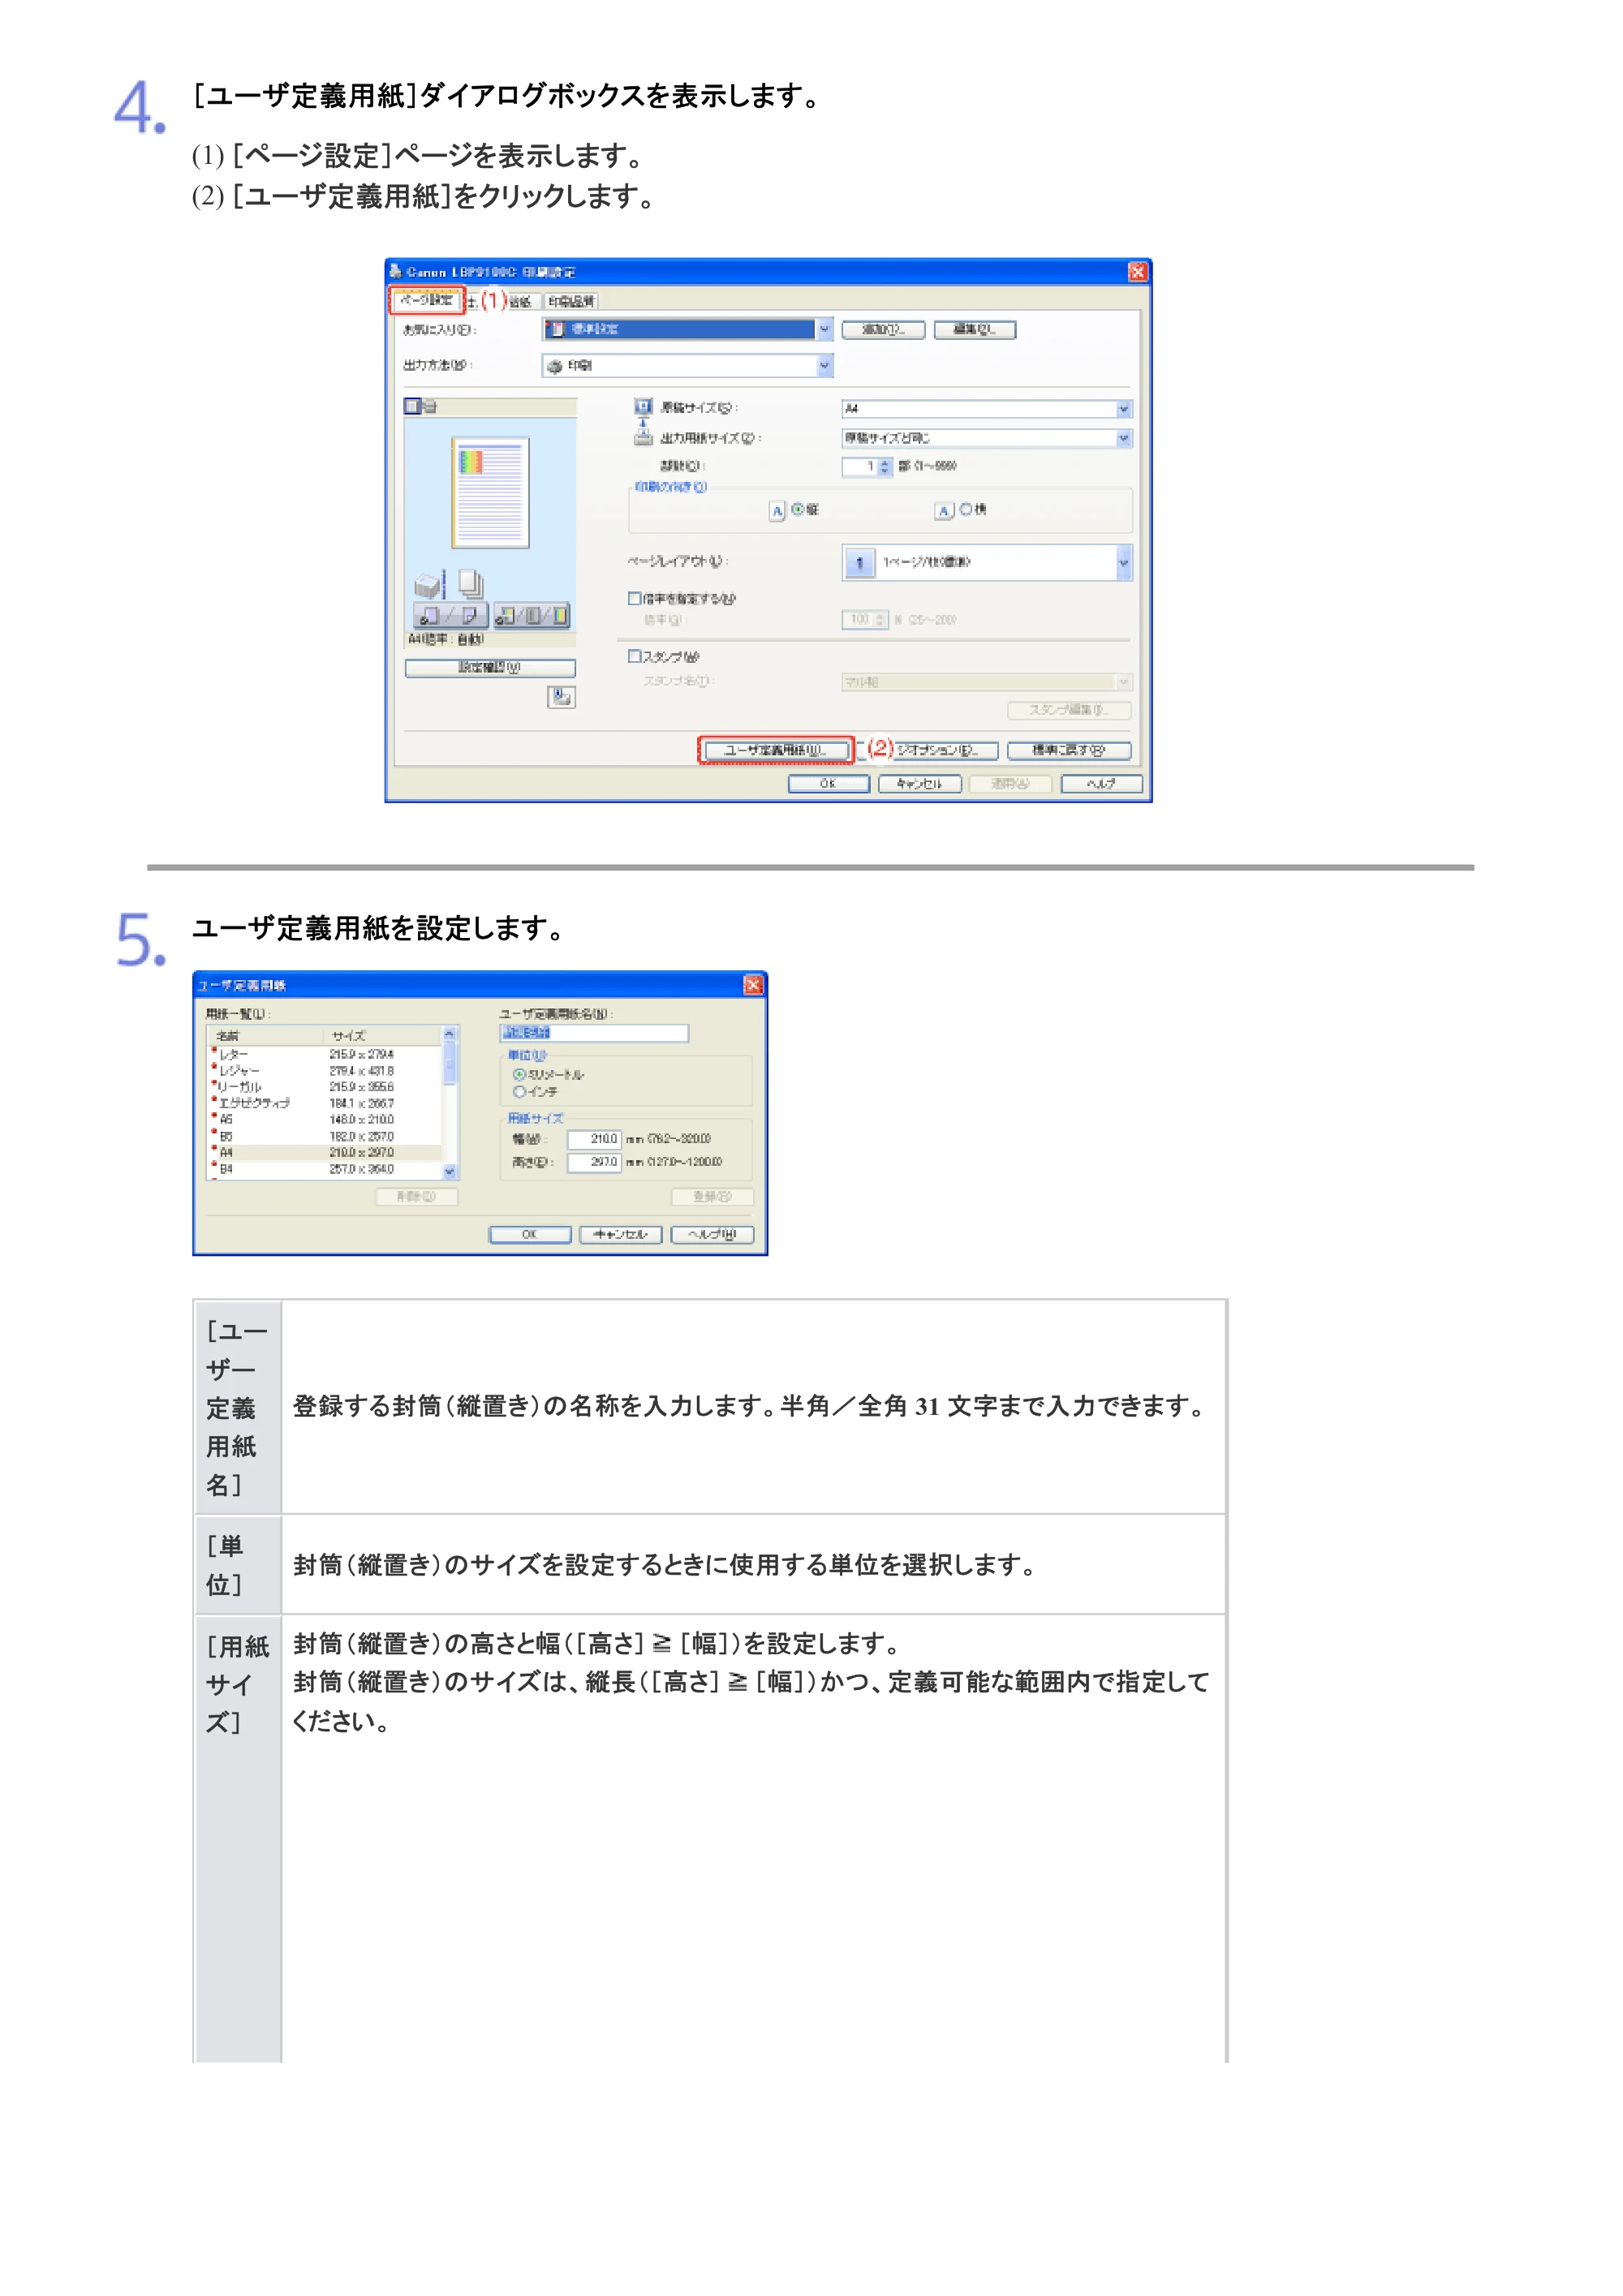The image size is (1623, 2296).
Task: Click the one-sided/two-sided print icon button
Action: [450, 615]
